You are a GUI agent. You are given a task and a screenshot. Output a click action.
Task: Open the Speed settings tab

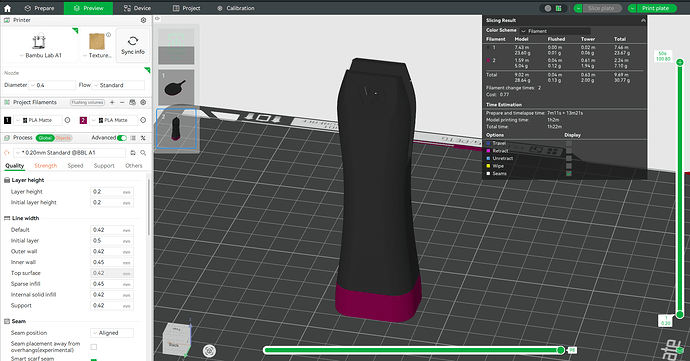[x=75, y=166]
